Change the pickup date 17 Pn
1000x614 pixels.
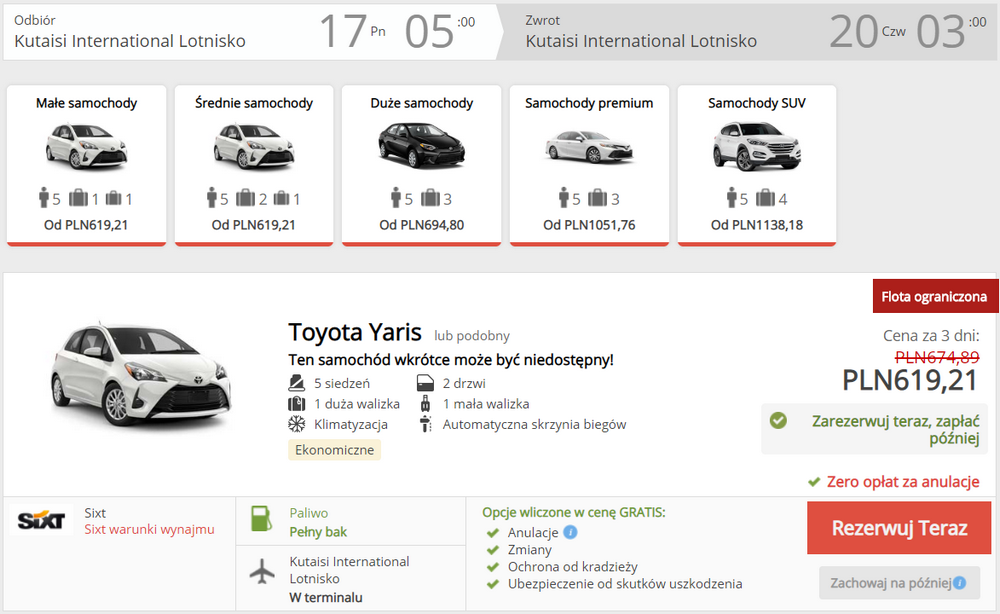coord(353,31)
